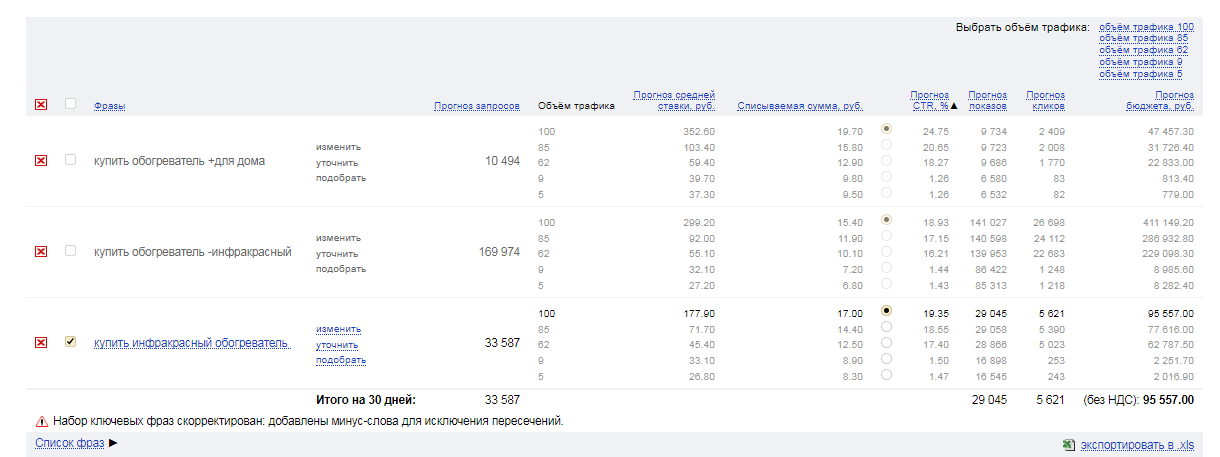Screen dimensions: 1220x457
Task: Delete 'купить обогреватель -инфракрасный' row via red X
Action: click(x=41, y=252)
